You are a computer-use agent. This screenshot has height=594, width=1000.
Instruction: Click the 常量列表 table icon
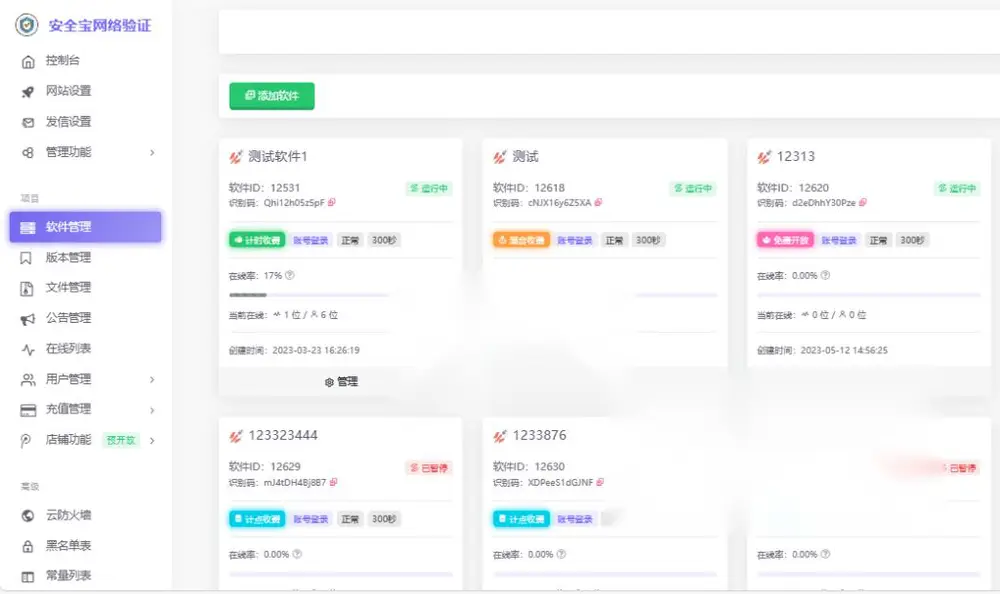coord(28,577)
